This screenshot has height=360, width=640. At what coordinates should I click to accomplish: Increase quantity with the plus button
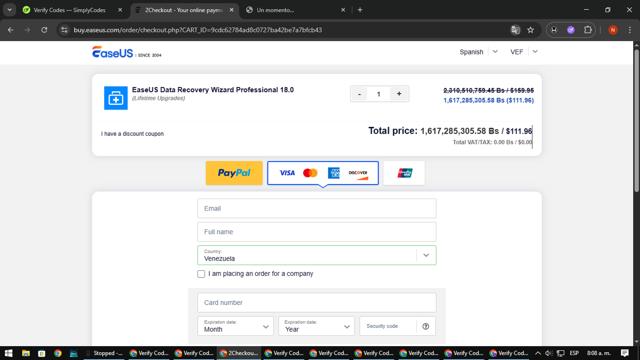399,94
